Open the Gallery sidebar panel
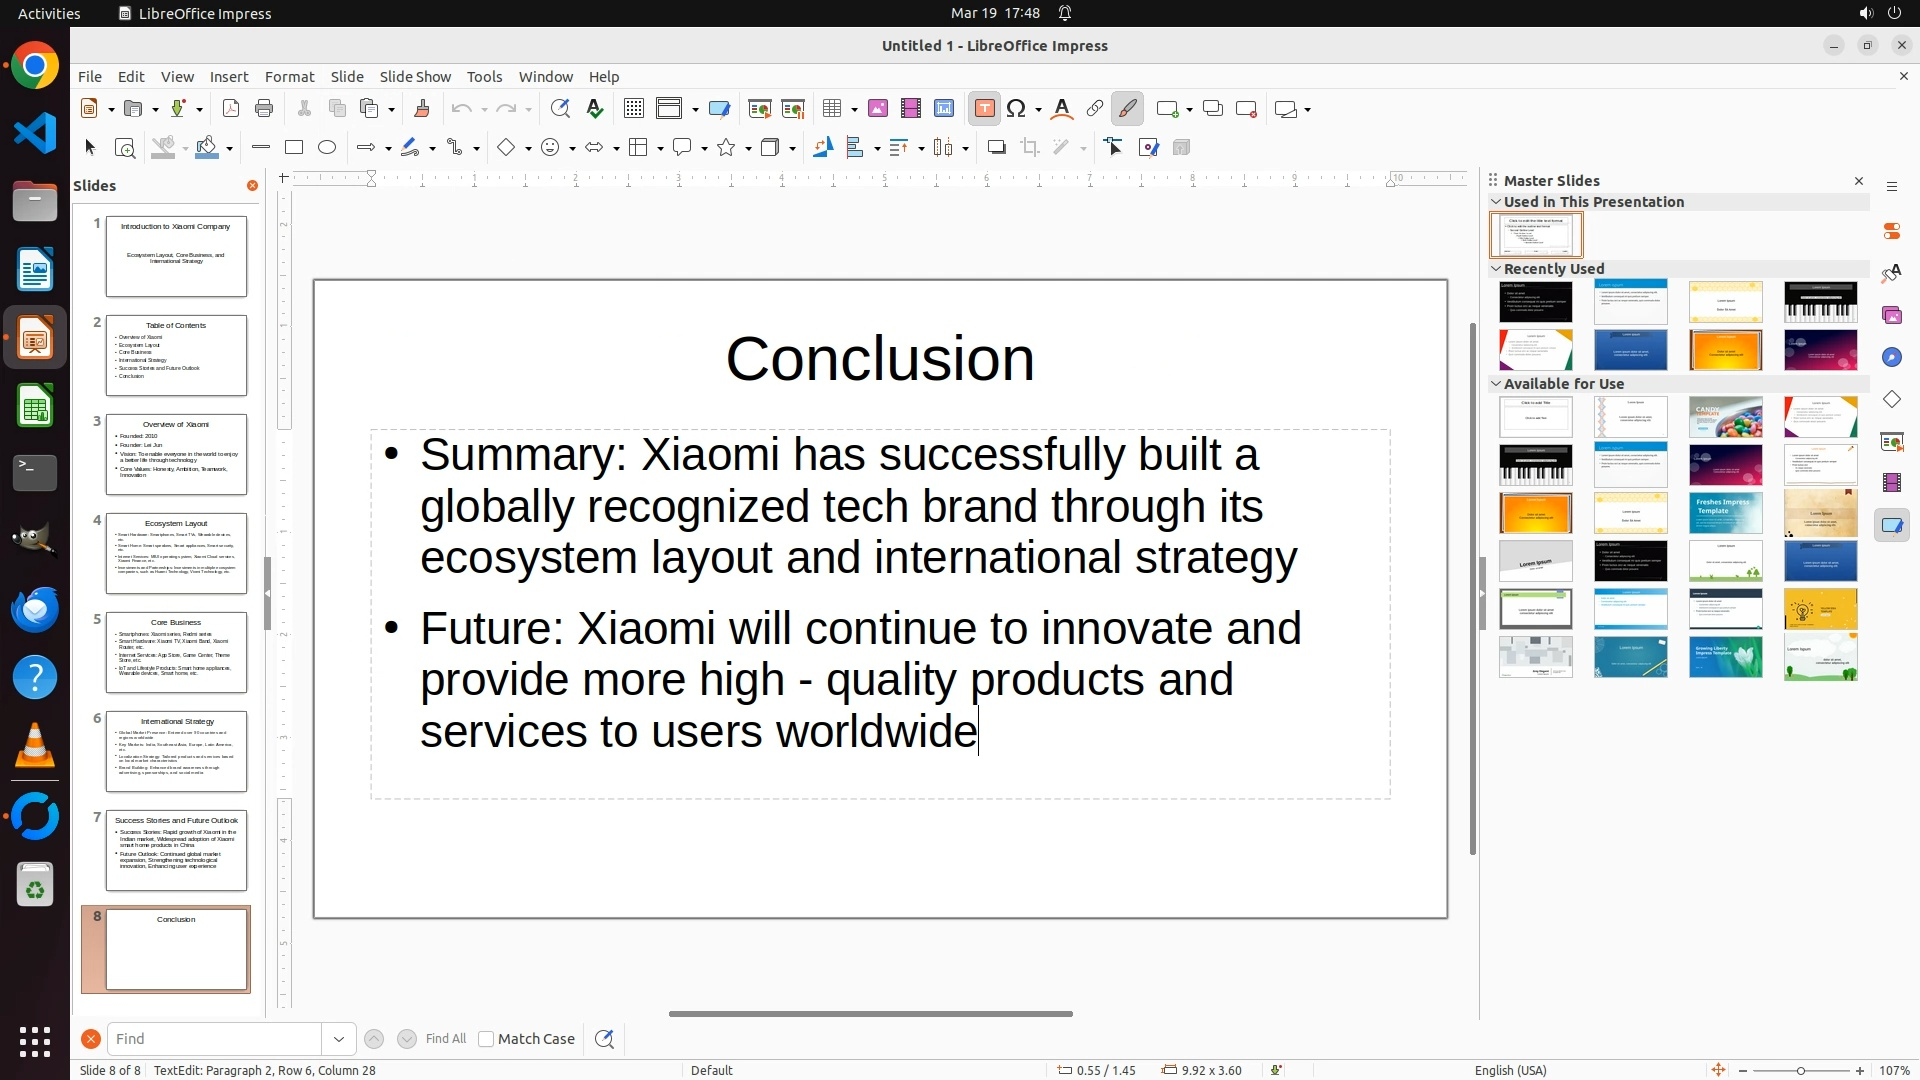The height and width of the screenshot is (1080, 1920). [1891, 315]
